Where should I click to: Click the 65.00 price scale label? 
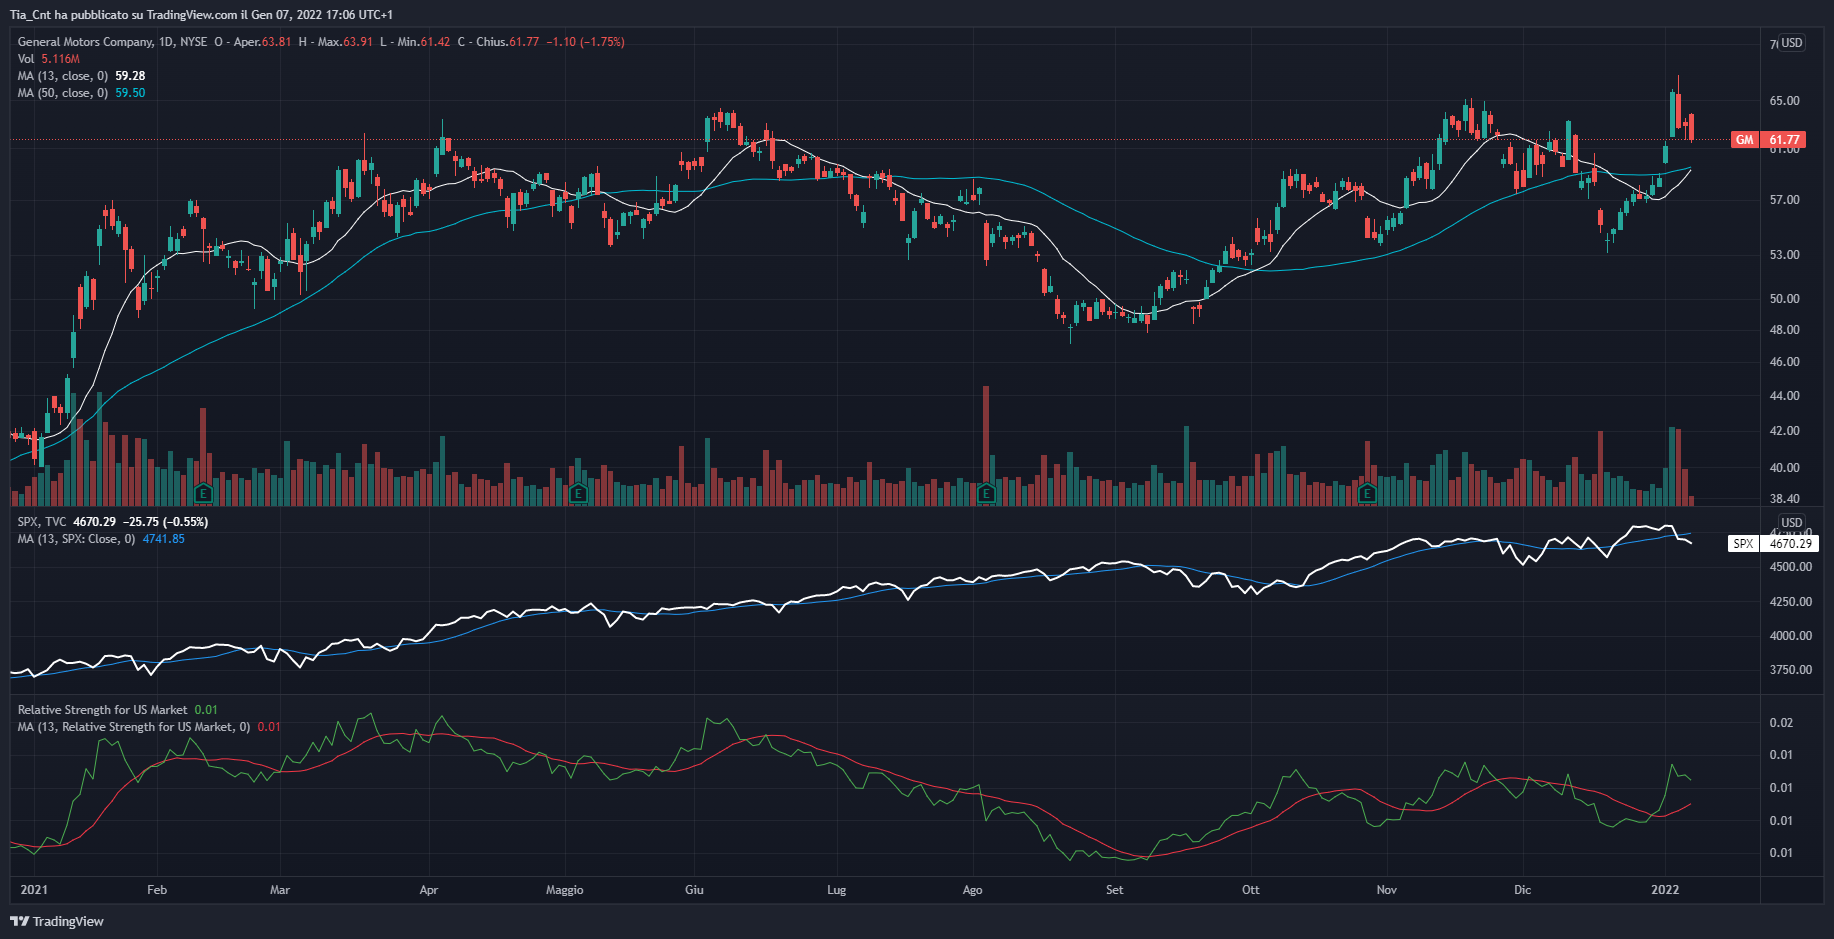1784,101
